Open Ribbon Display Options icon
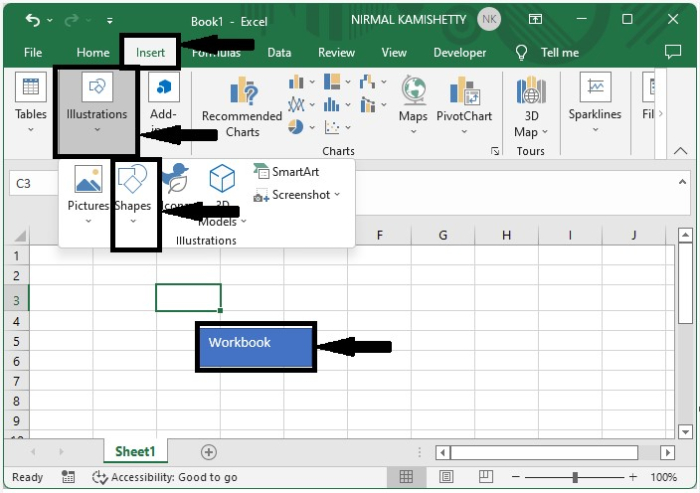Viewport: 700px width, 493px height. [x=535, y=19]
